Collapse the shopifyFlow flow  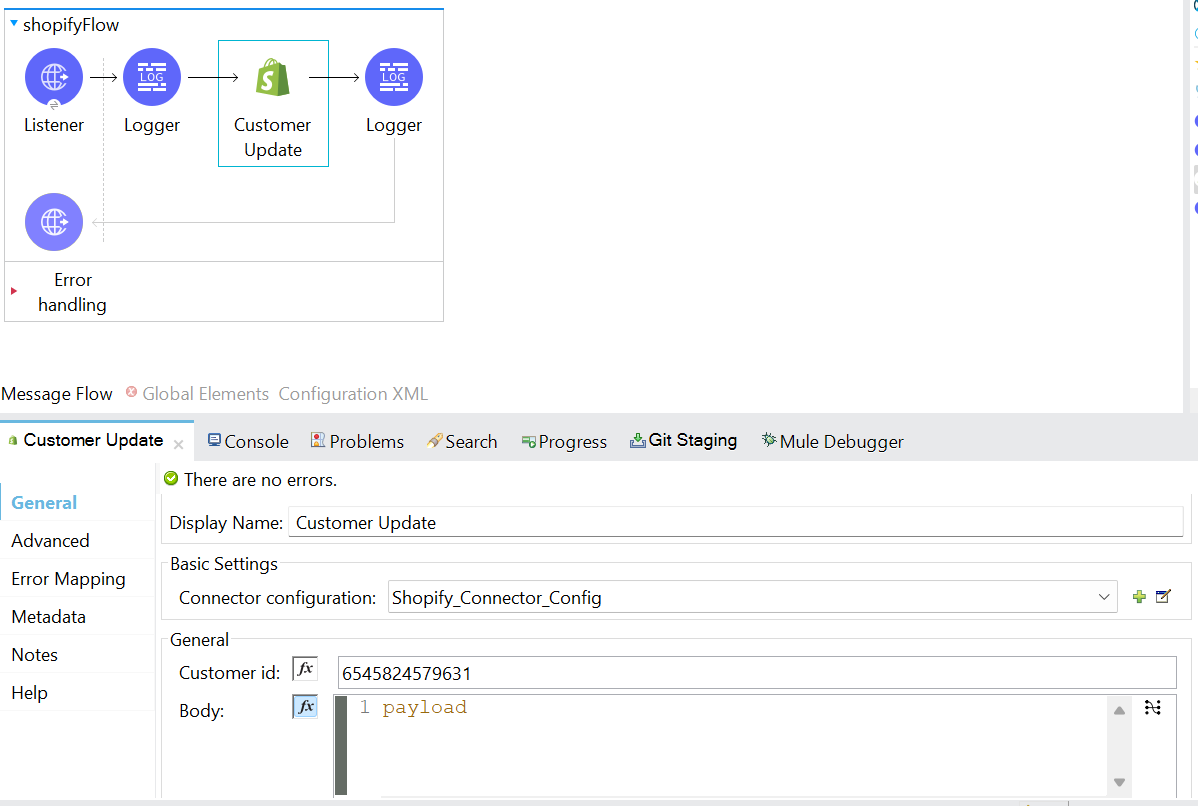(14, 24)
